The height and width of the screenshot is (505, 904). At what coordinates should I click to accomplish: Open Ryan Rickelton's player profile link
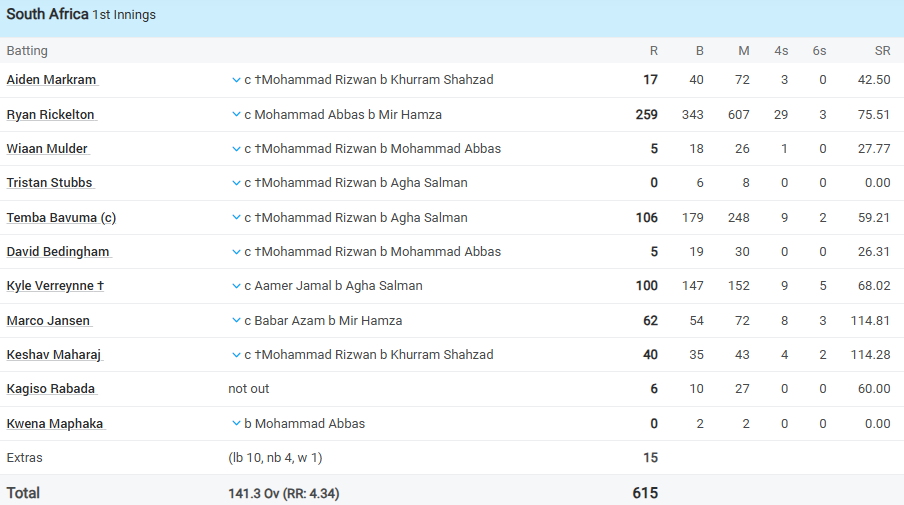click(50, 115)
